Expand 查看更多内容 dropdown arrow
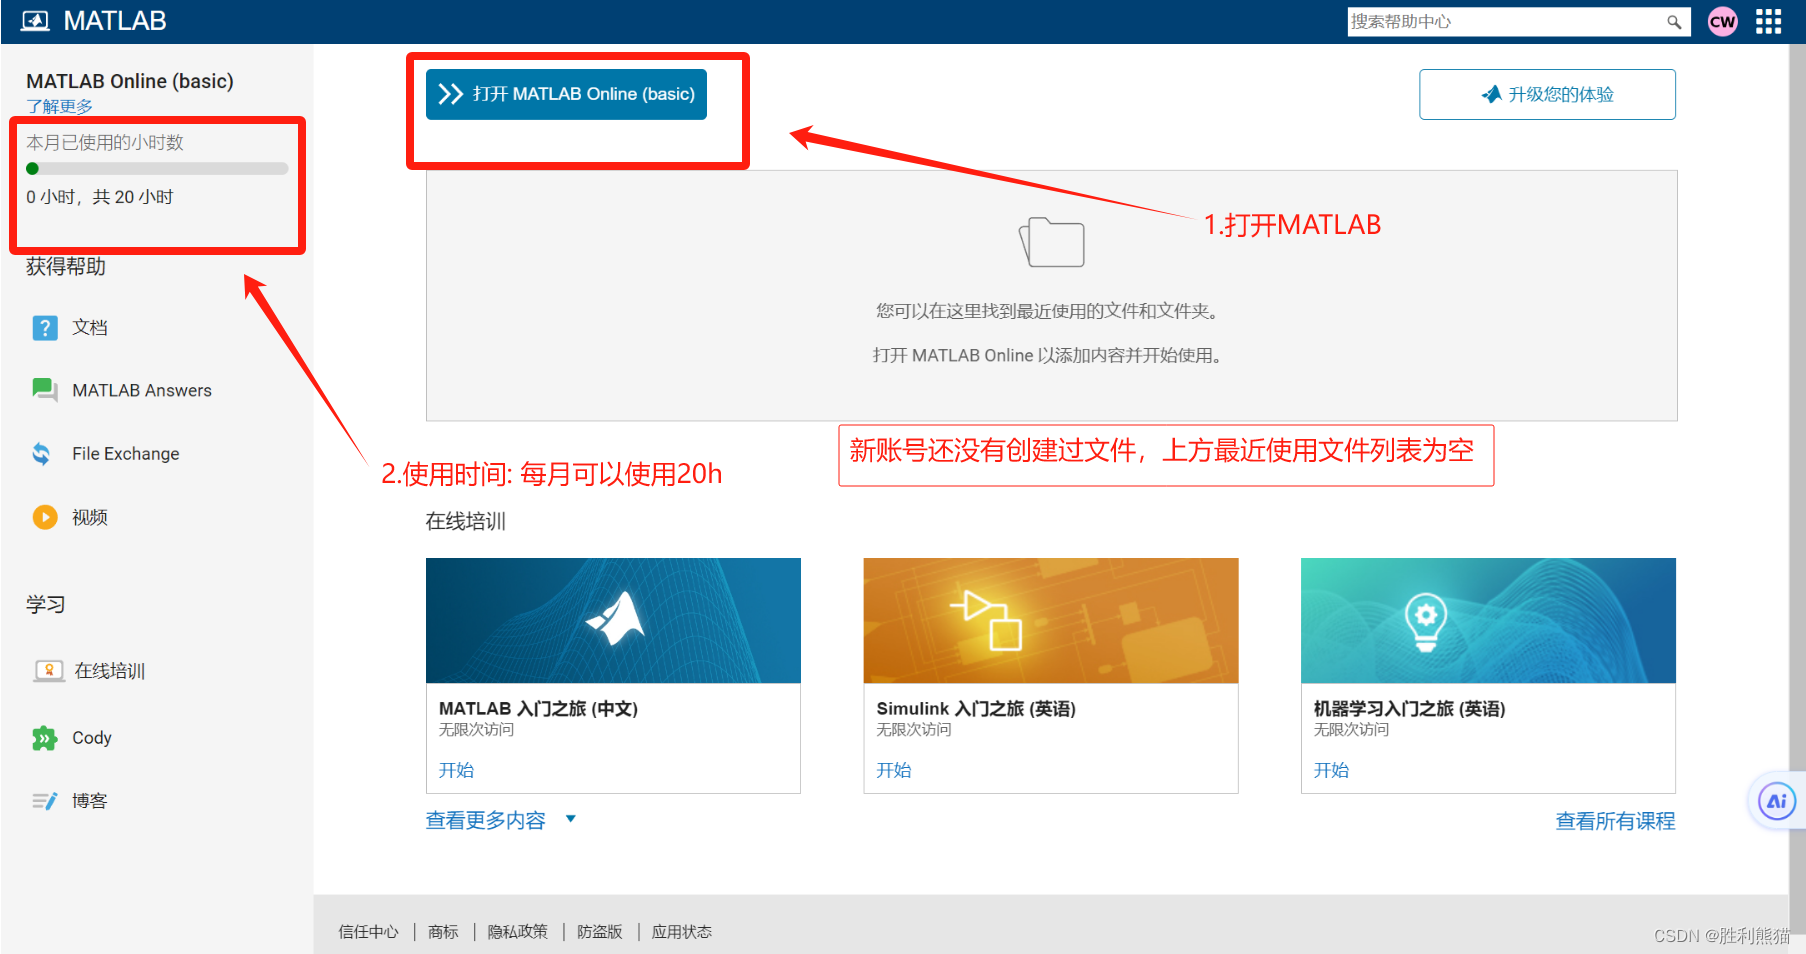The image size is (1806, 954). click(571, 819)
